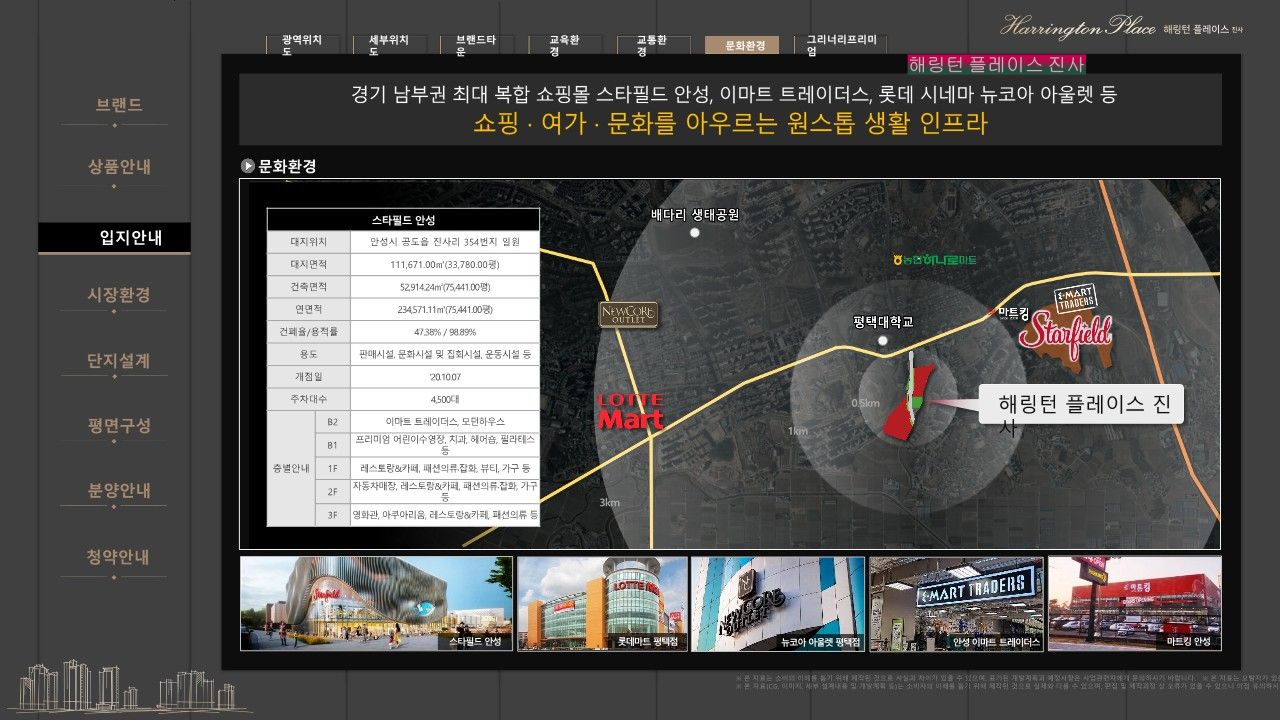Viewport: 1280px width, 720px height.
Task: Click the 배다리 생태공원 map marker
Action: (694, 232)
